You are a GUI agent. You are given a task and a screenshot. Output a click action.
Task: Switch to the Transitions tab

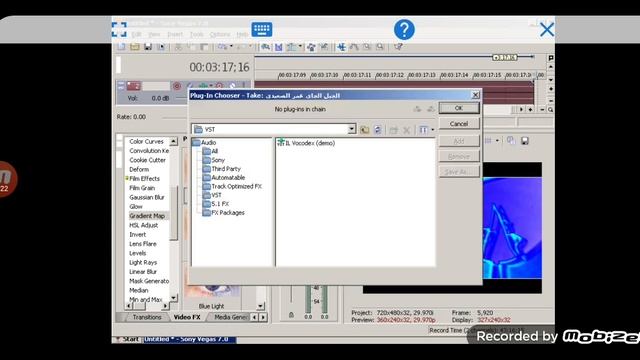(x=147, y=317)
